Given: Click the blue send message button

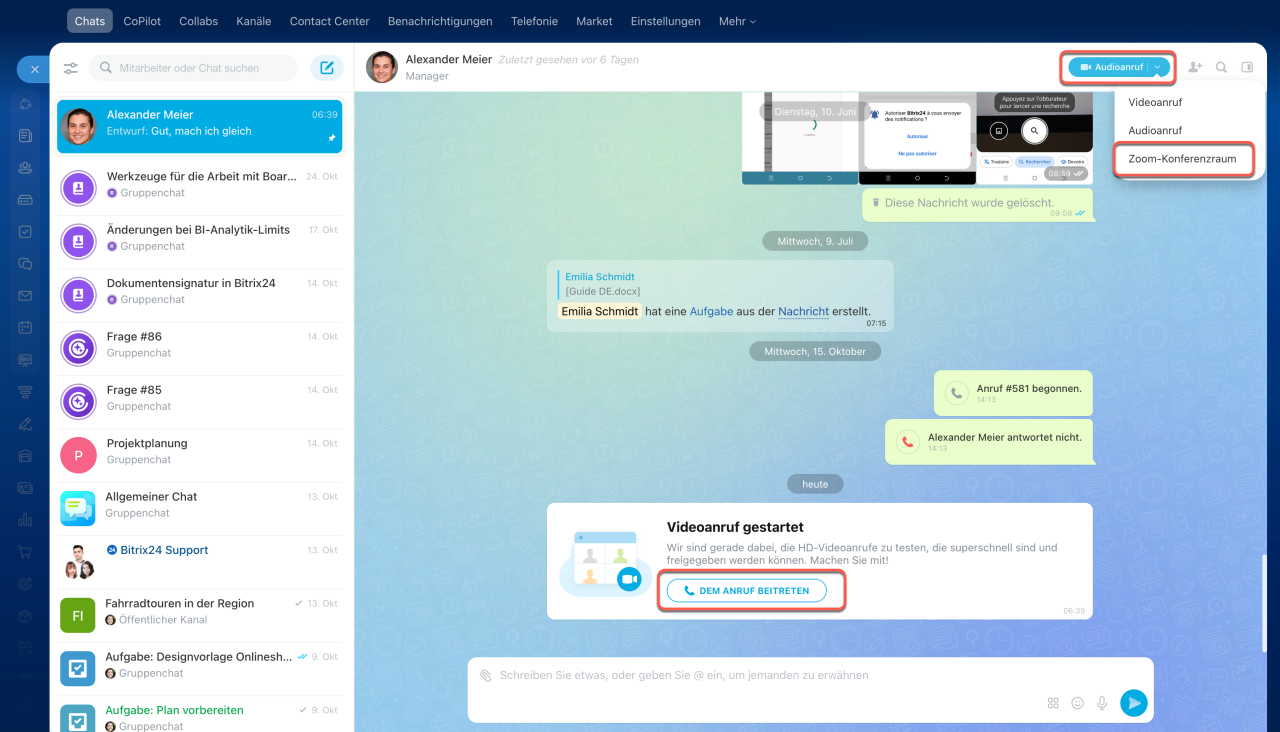Looking at the screenshot, I should click(1133, 703).
